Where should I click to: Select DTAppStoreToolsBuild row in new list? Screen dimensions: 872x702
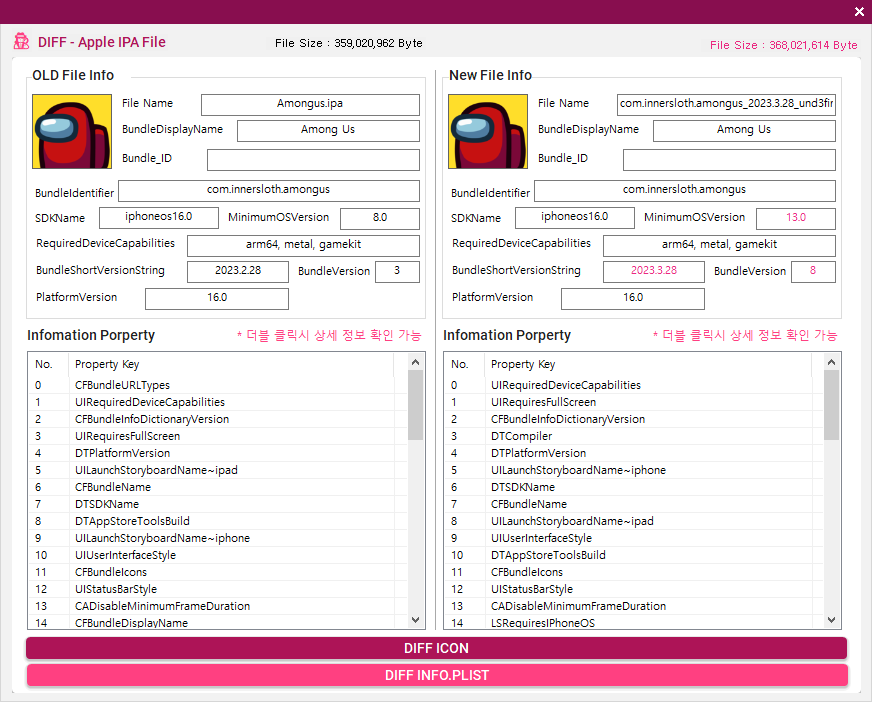[x=635, y=555]
